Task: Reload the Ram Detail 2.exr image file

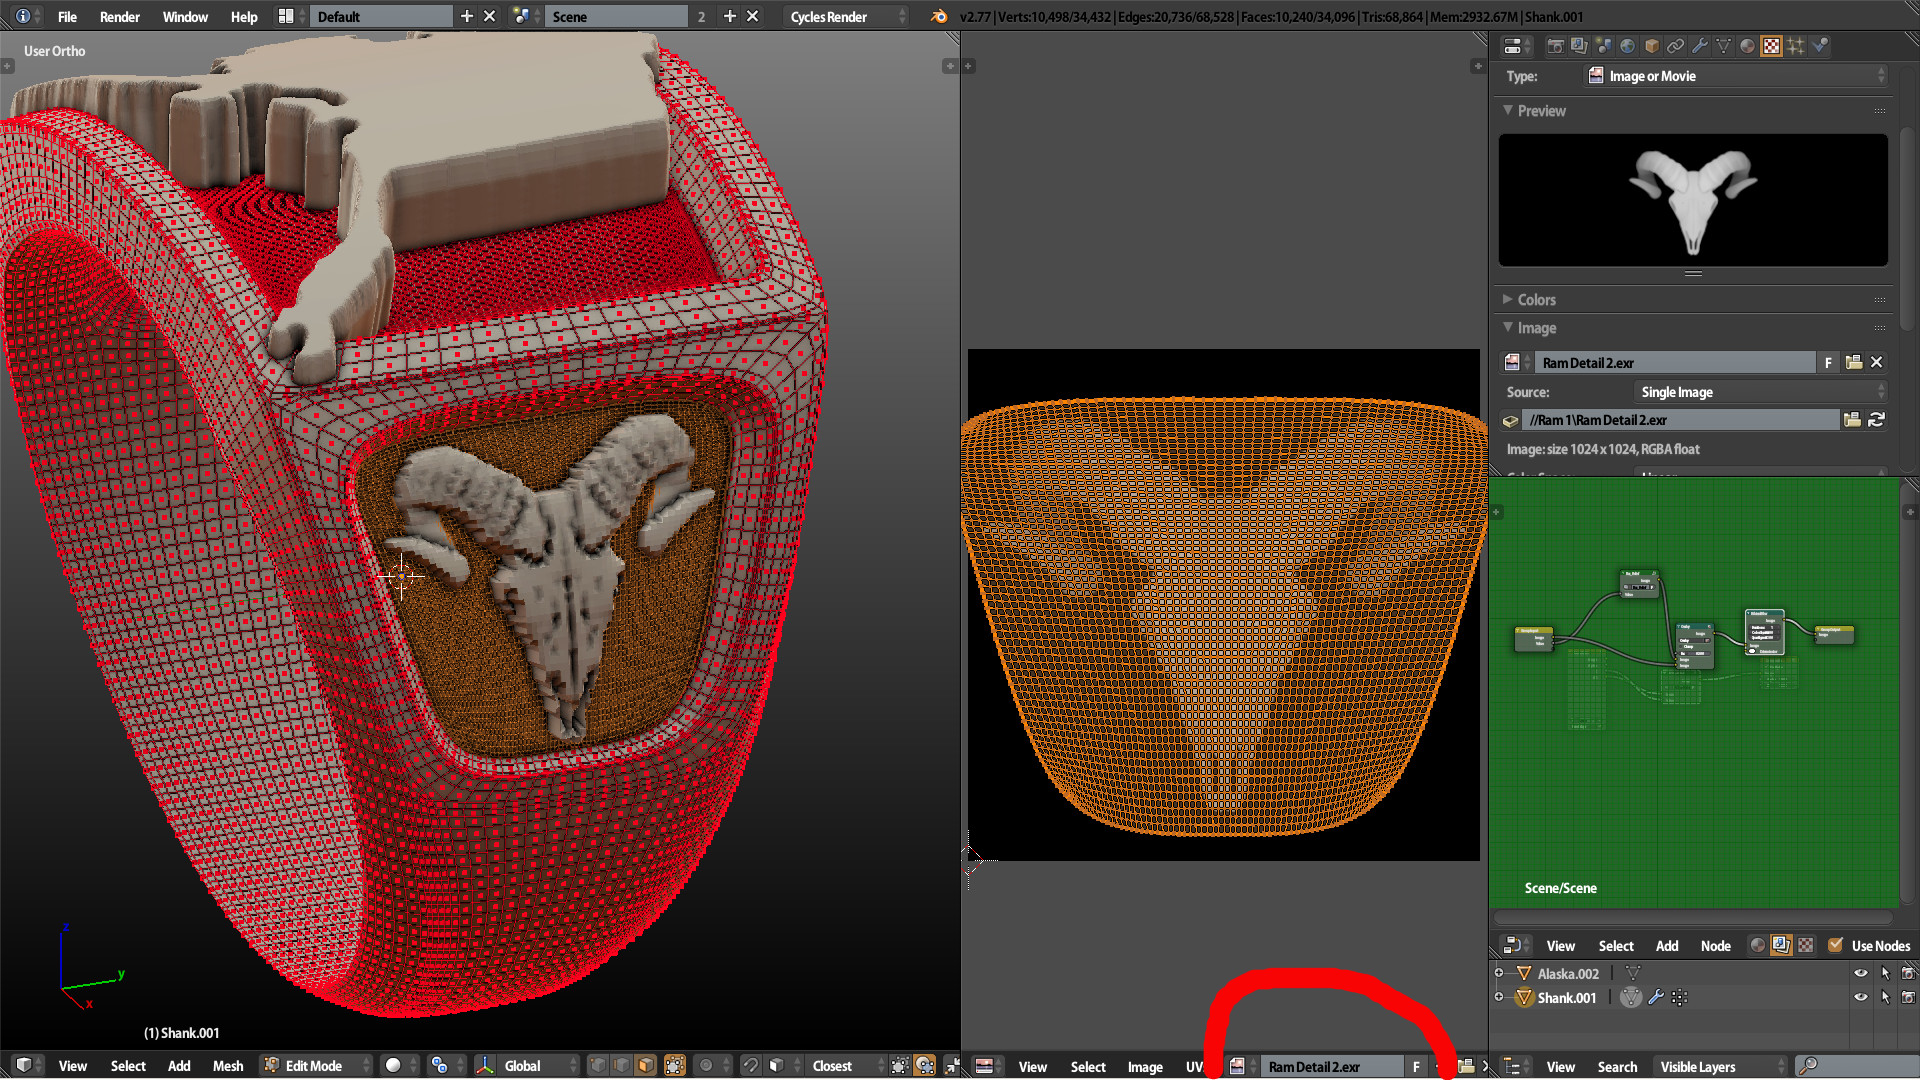Action: pos(1877,420)
